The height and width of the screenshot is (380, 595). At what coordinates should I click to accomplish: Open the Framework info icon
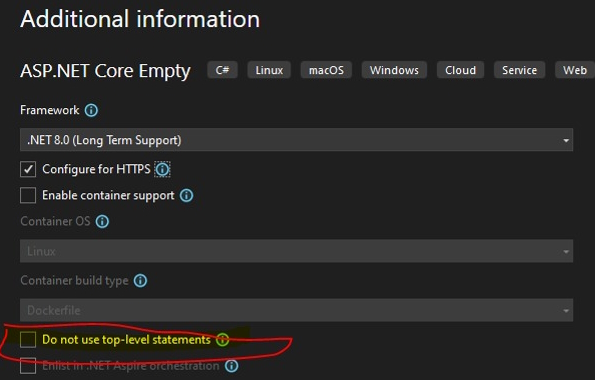[x=91, y=110]
